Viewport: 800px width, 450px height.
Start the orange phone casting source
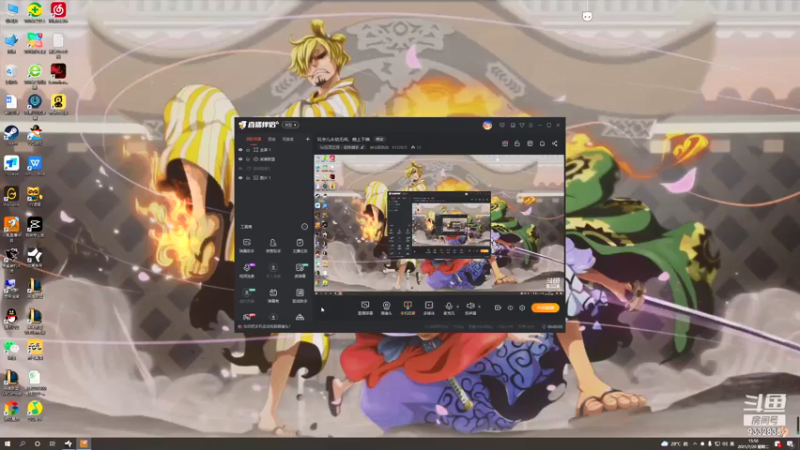point(407,308)
